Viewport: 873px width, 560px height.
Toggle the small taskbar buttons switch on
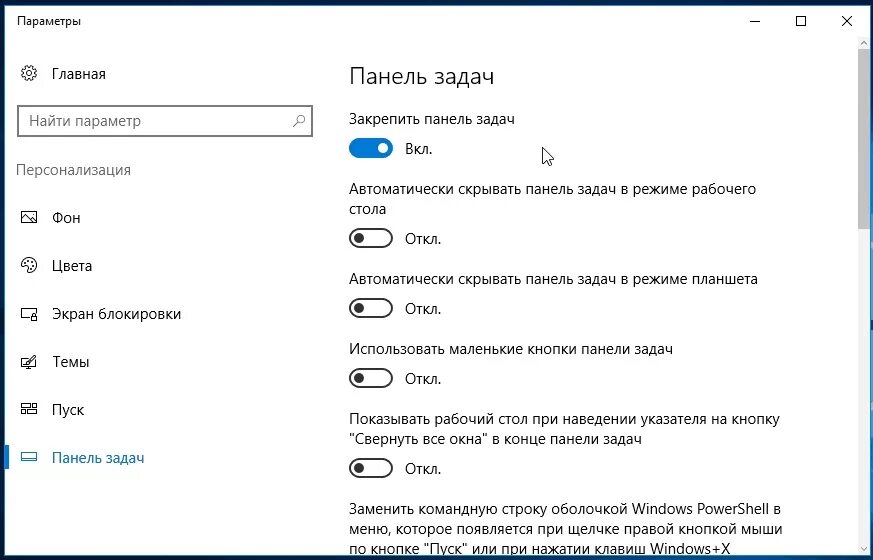click(x=371, y=379)
